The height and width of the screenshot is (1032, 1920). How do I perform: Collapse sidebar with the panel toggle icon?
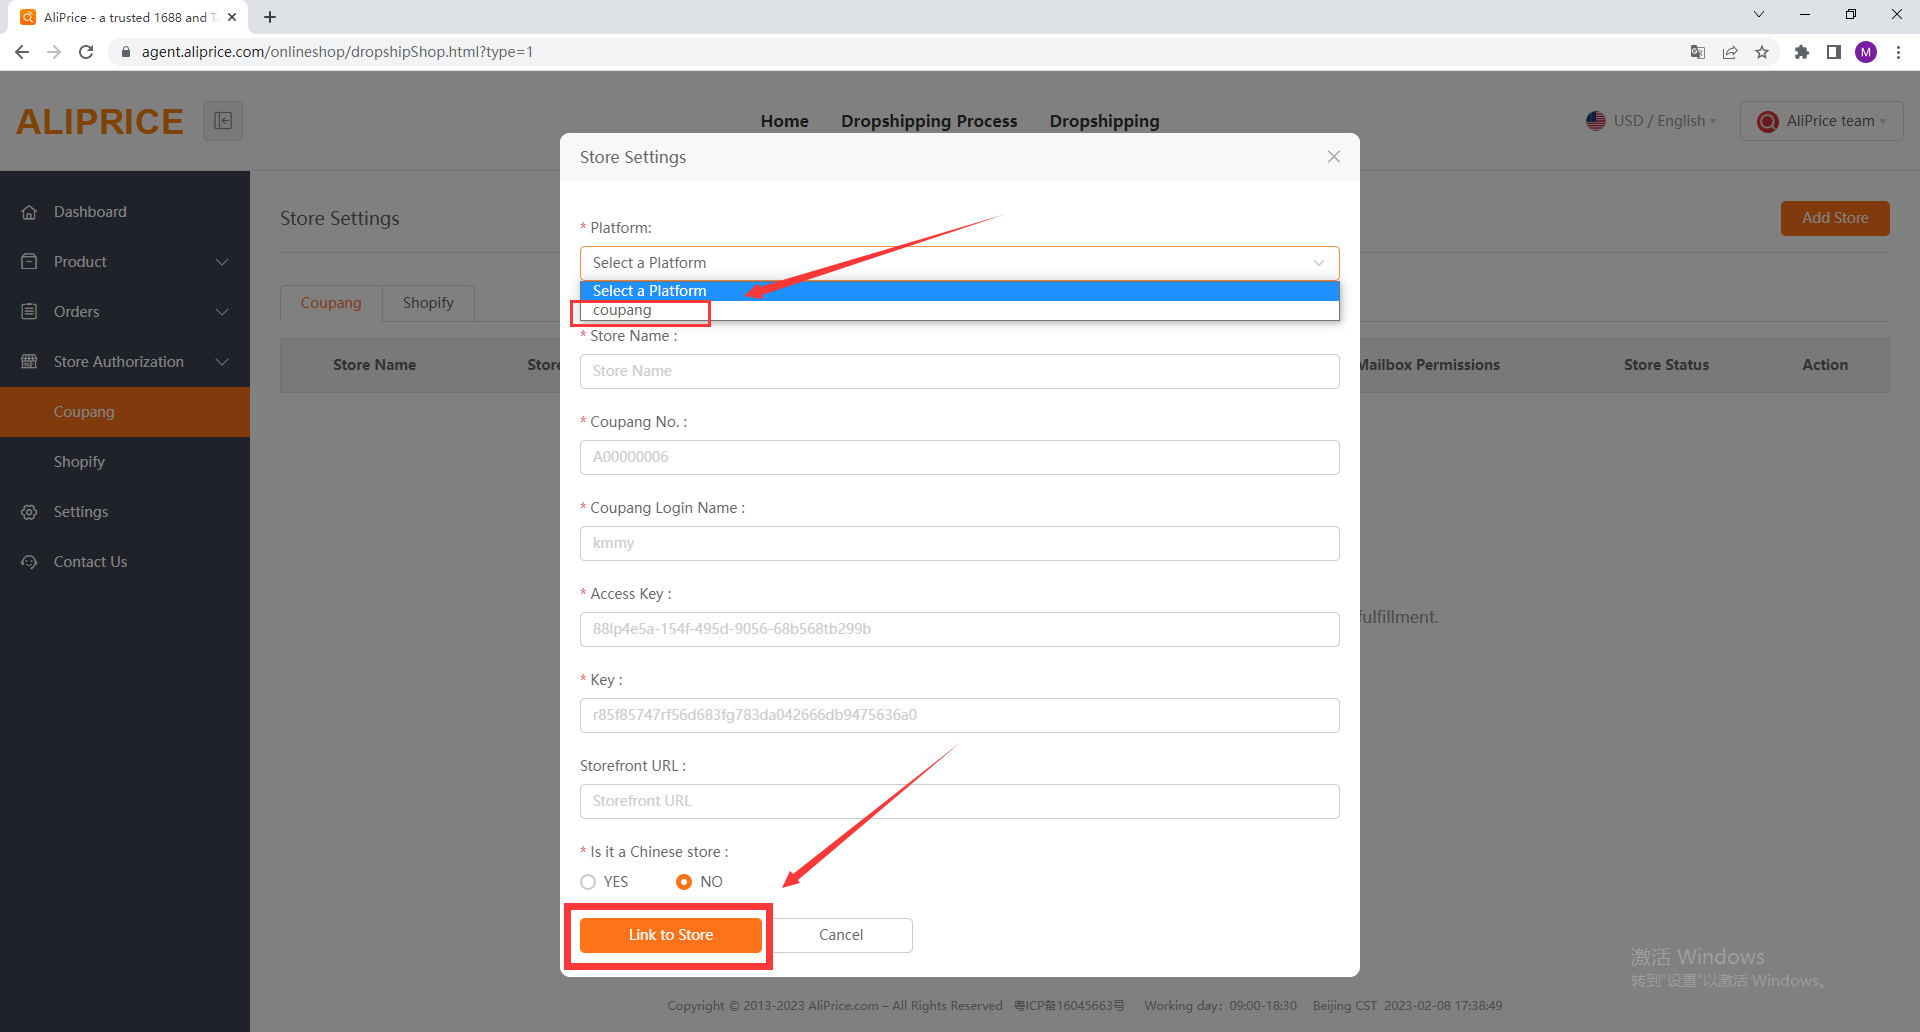[x=223, y=121]
